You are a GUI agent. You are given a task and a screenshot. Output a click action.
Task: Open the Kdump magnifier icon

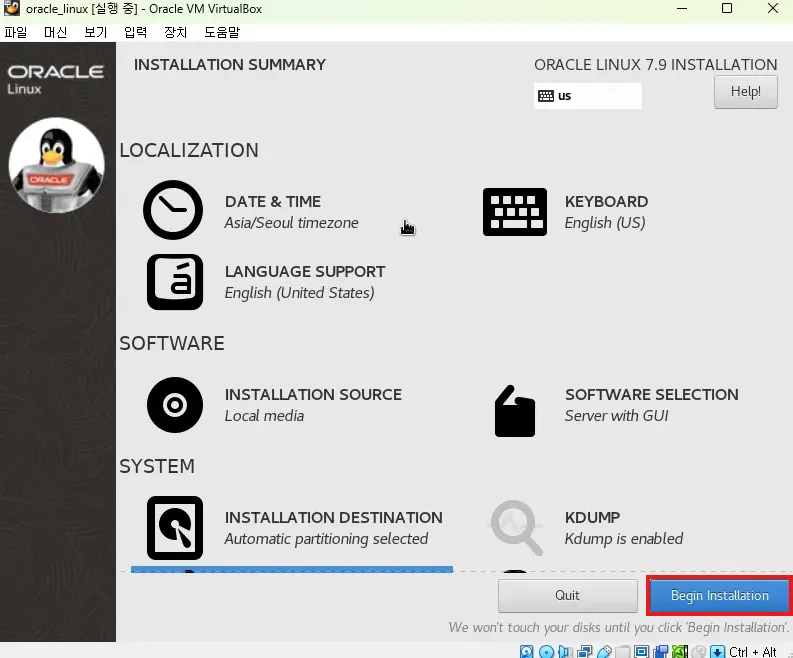click(516, 528)
